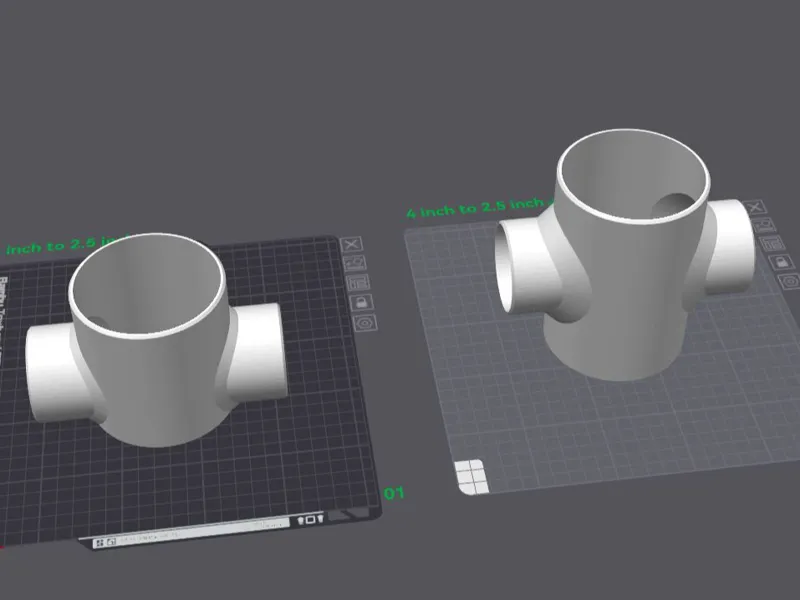Arrange objects on the light plate
Screen dimensions: 800x600
coord(772,243)
